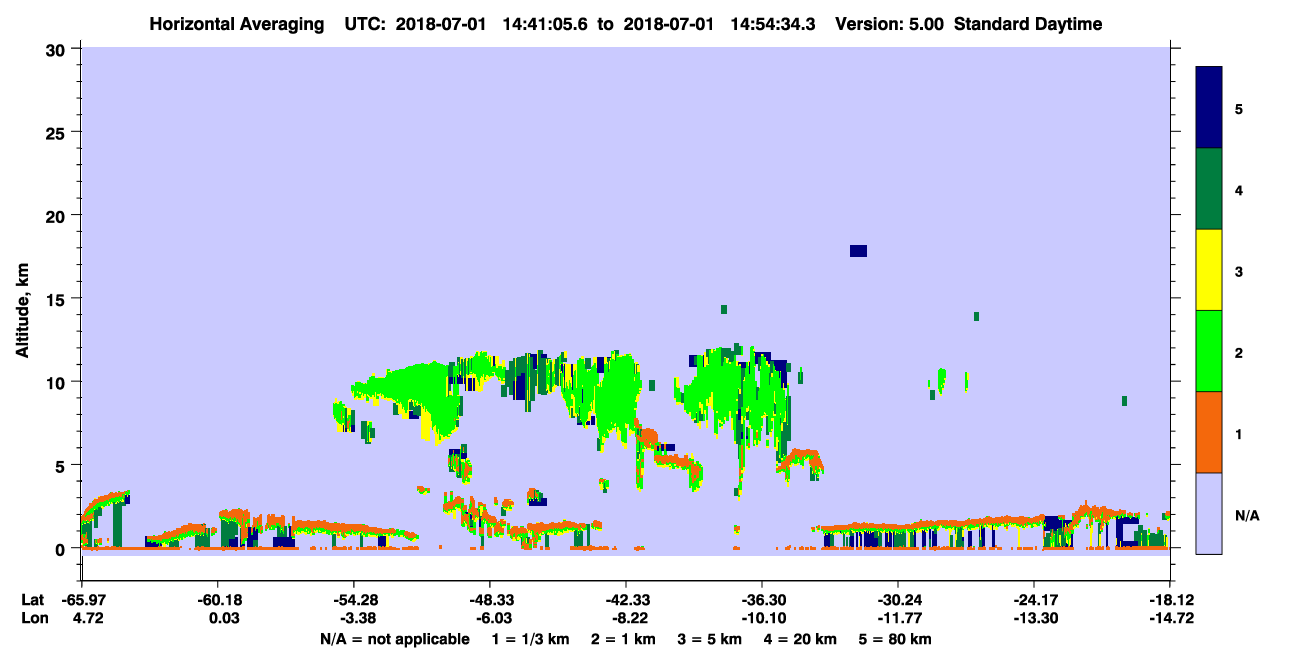Viewport: 1300px width, 667px height.
Task: Click the isolated dark blue block near 18 km
Action: (x=858, y=250)
